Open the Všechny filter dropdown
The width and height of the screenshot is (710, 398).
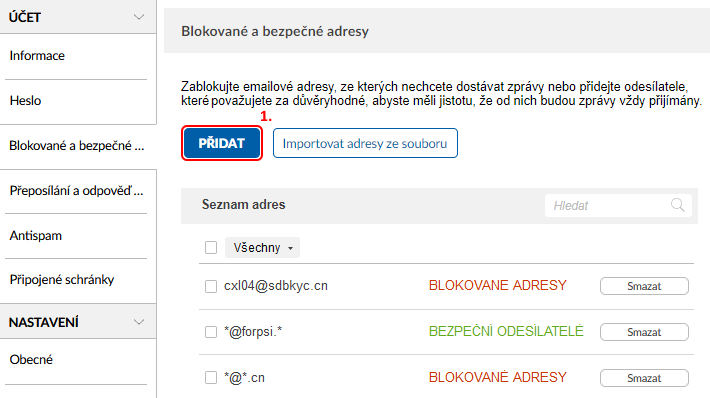point(262,248)
